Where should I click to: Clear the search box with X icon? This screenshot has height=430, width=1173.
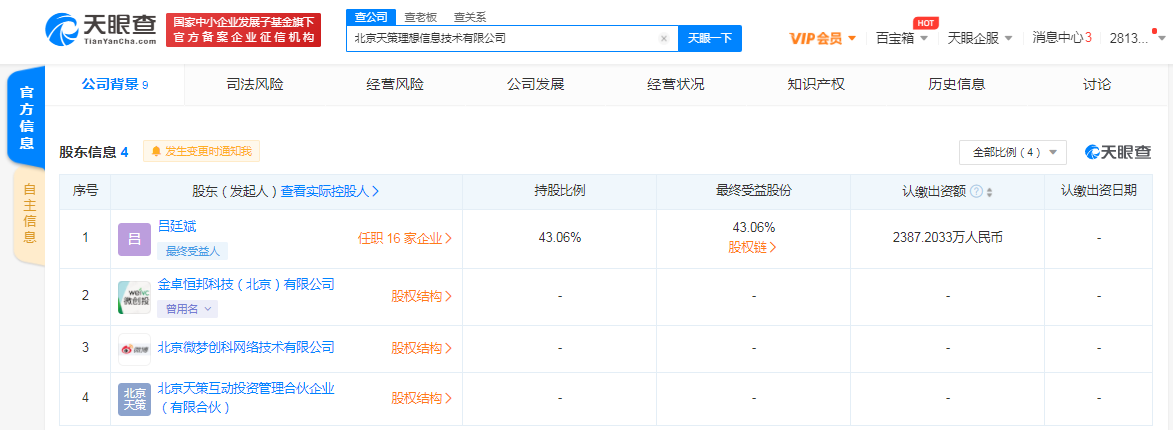point(664,39)
